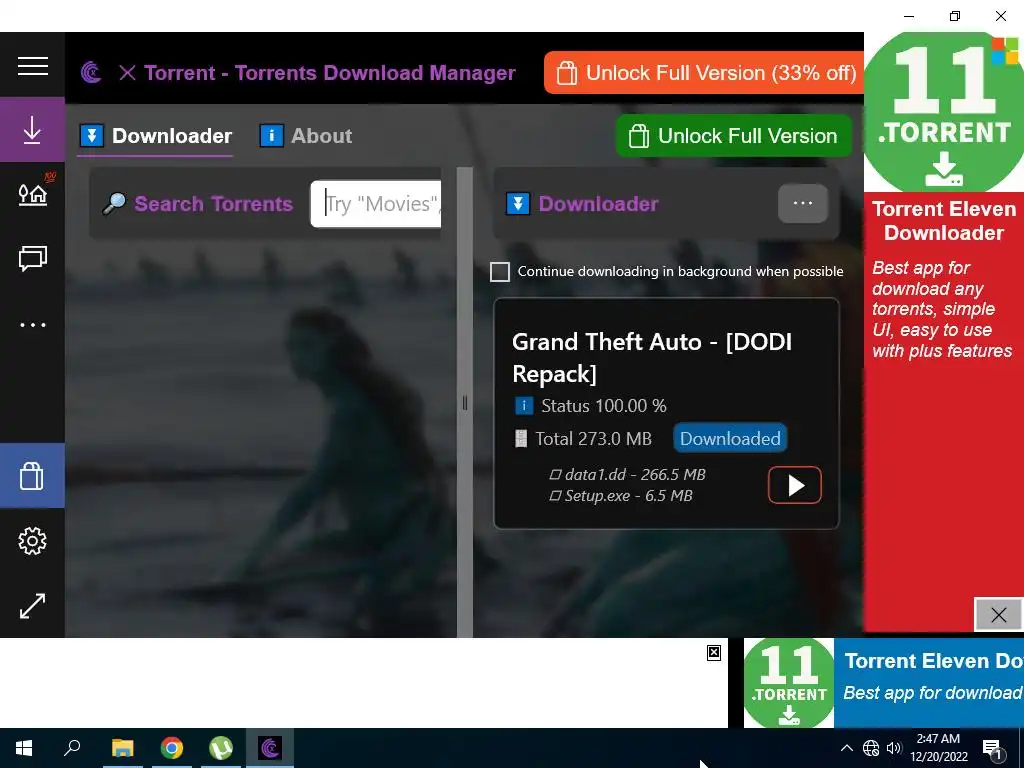Viewport: 1024px width, 768px height.
Task: Show hidden system tray icons
Action: [x=846, y=748]
